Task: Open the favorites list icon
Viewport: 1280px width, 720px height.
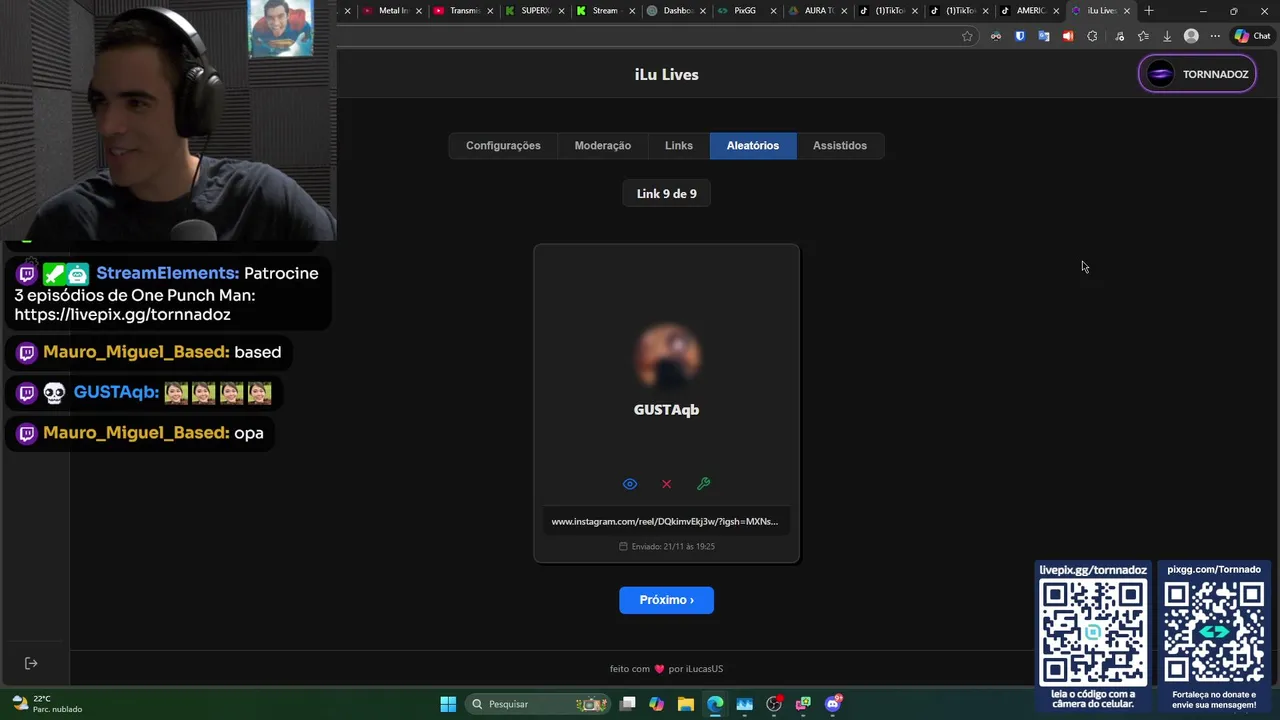Action: coord(1143,36)
